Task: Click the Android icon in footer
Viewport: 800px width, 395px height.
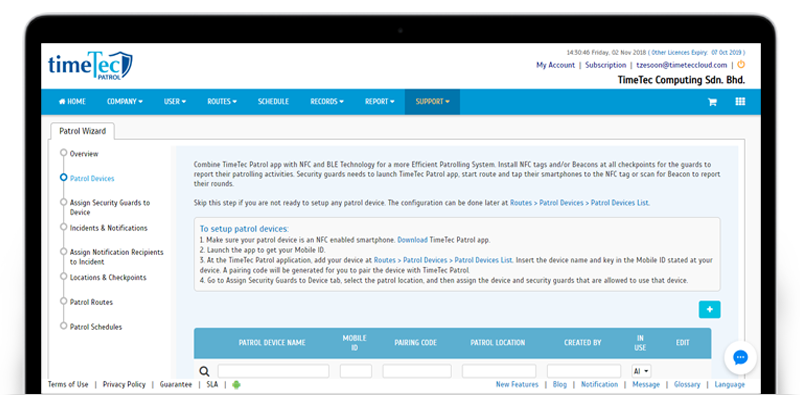Action: click(236, 384)
